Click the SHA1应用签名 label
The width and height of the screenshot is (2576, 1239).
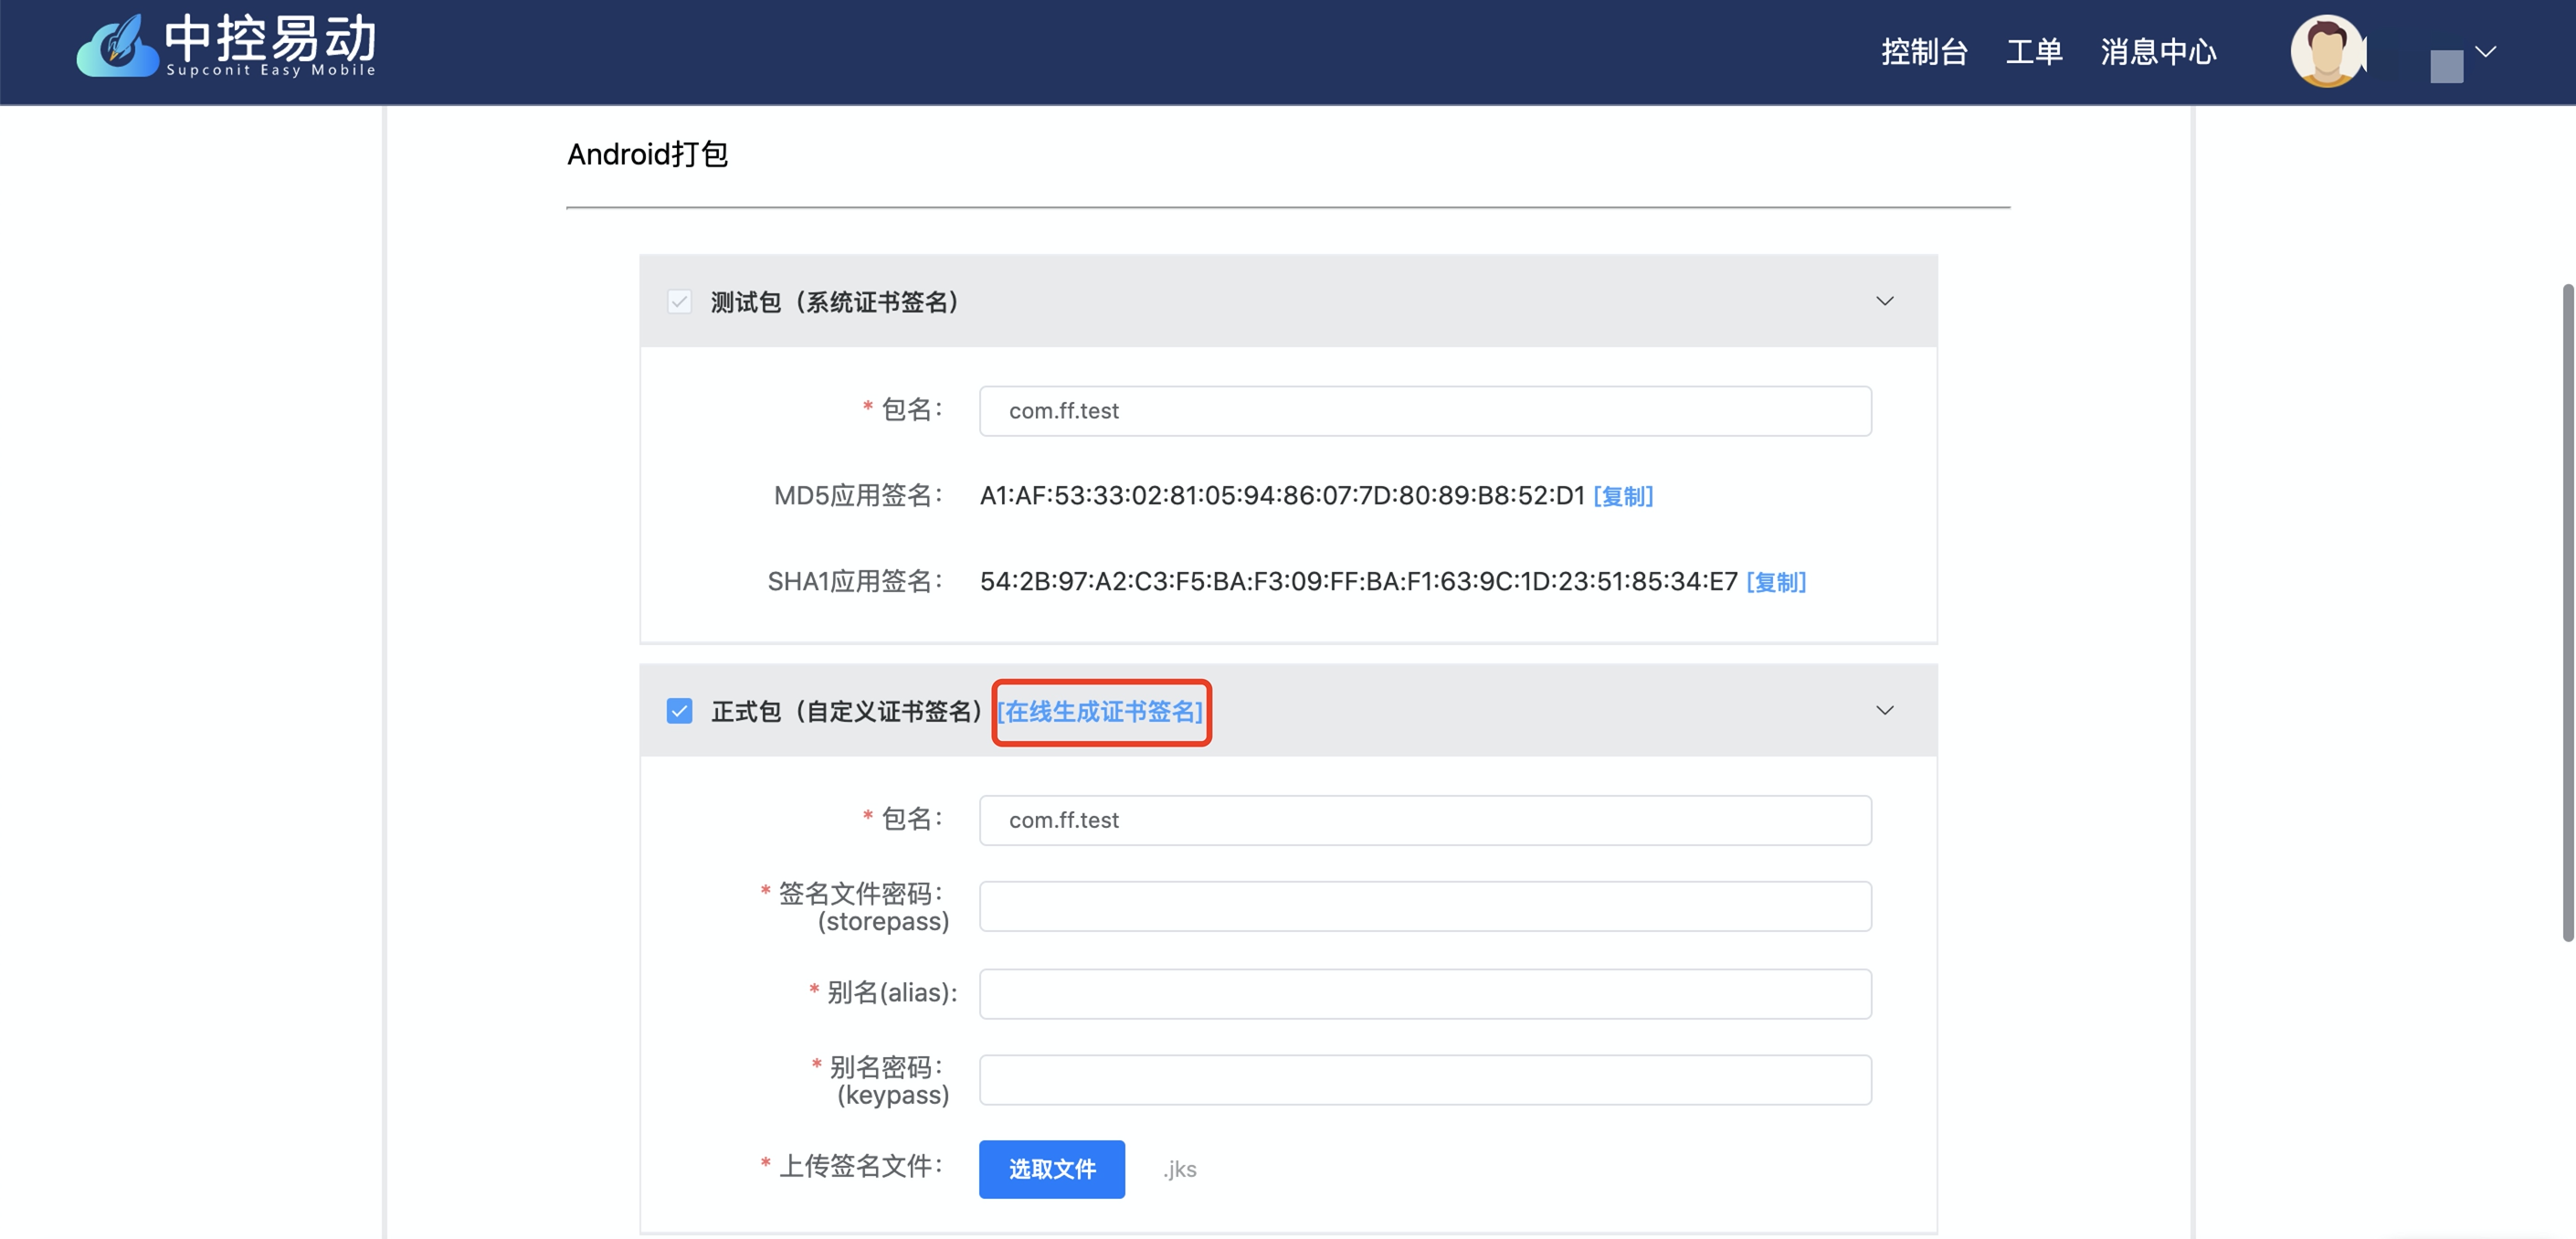click(x=855, y=581)
